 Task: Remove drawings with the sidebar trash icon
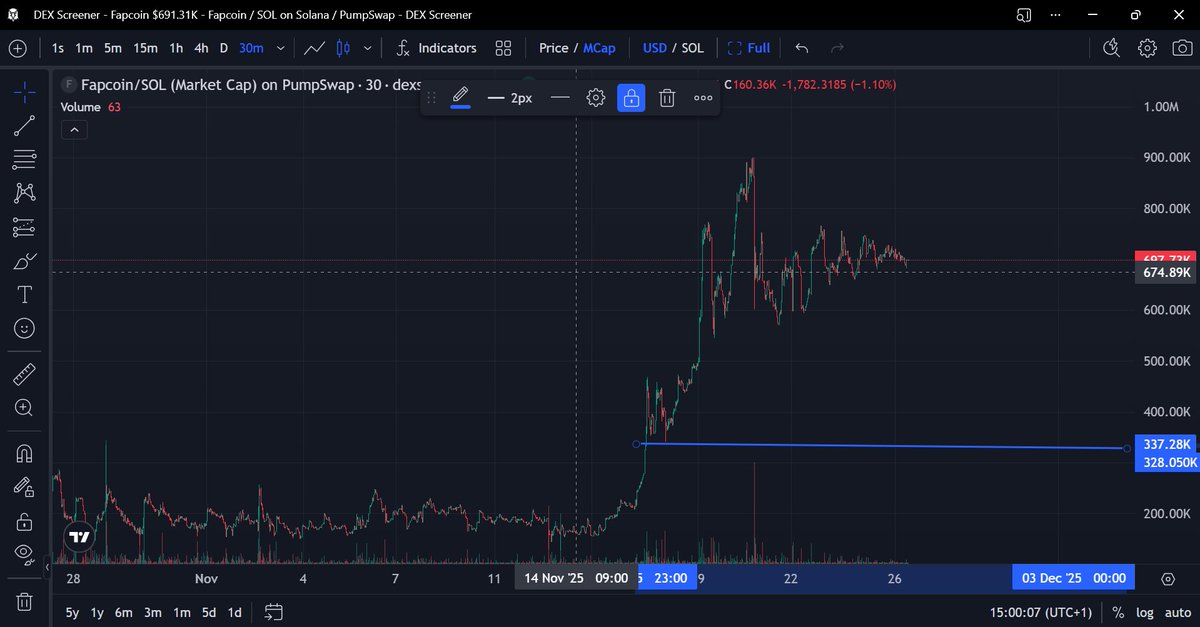coord(24,601)
